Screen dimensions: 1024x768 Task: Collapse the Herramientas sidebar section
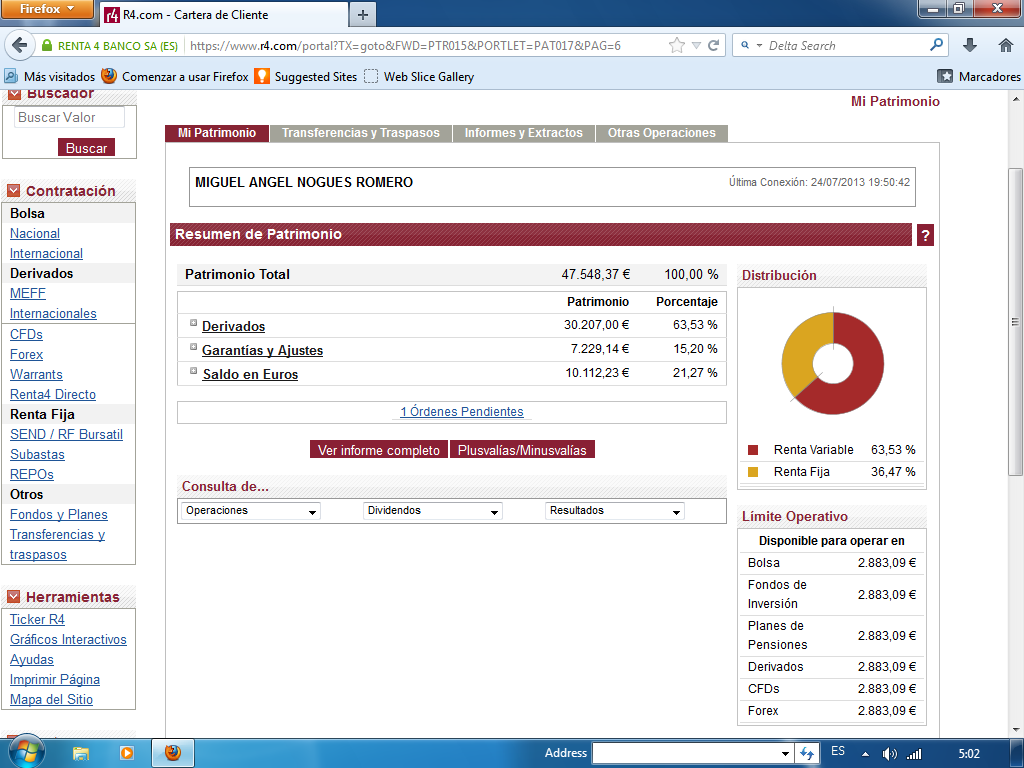point(14,597)
